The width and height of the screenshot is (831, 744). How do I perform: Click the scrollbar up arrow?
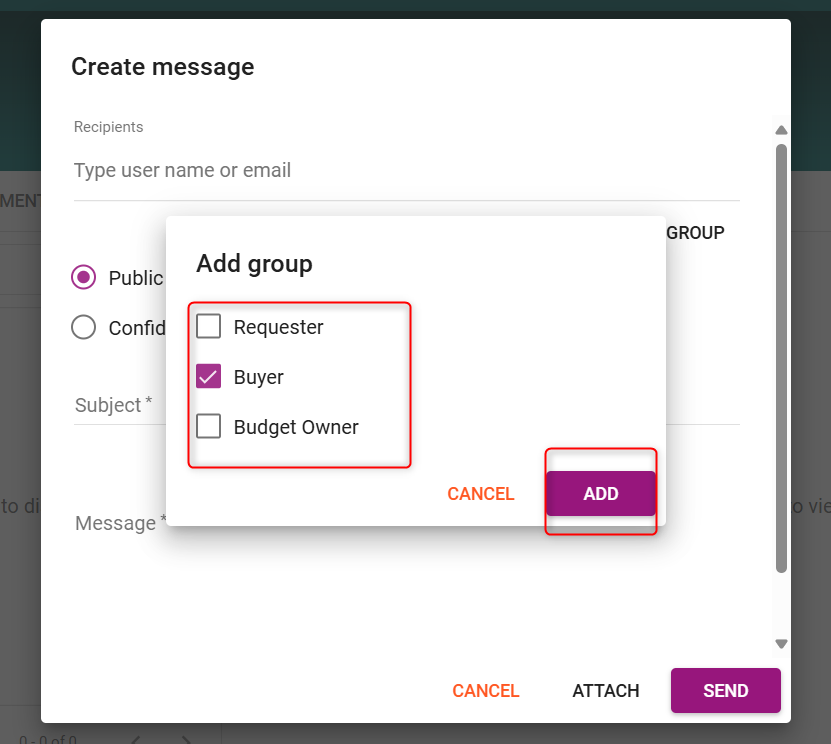pyautogui.click(x=782, y=131)
